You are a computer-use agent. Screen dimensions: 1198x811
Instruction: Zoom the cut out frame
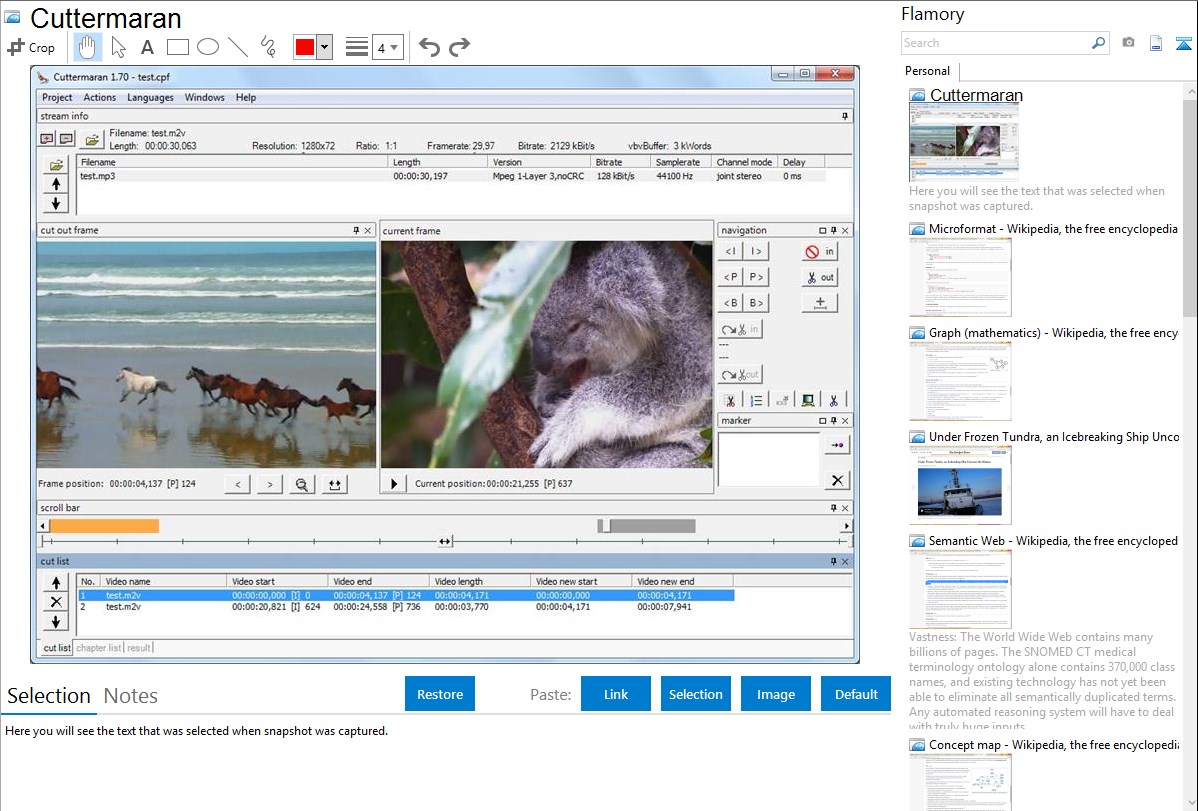coord(302,485)
